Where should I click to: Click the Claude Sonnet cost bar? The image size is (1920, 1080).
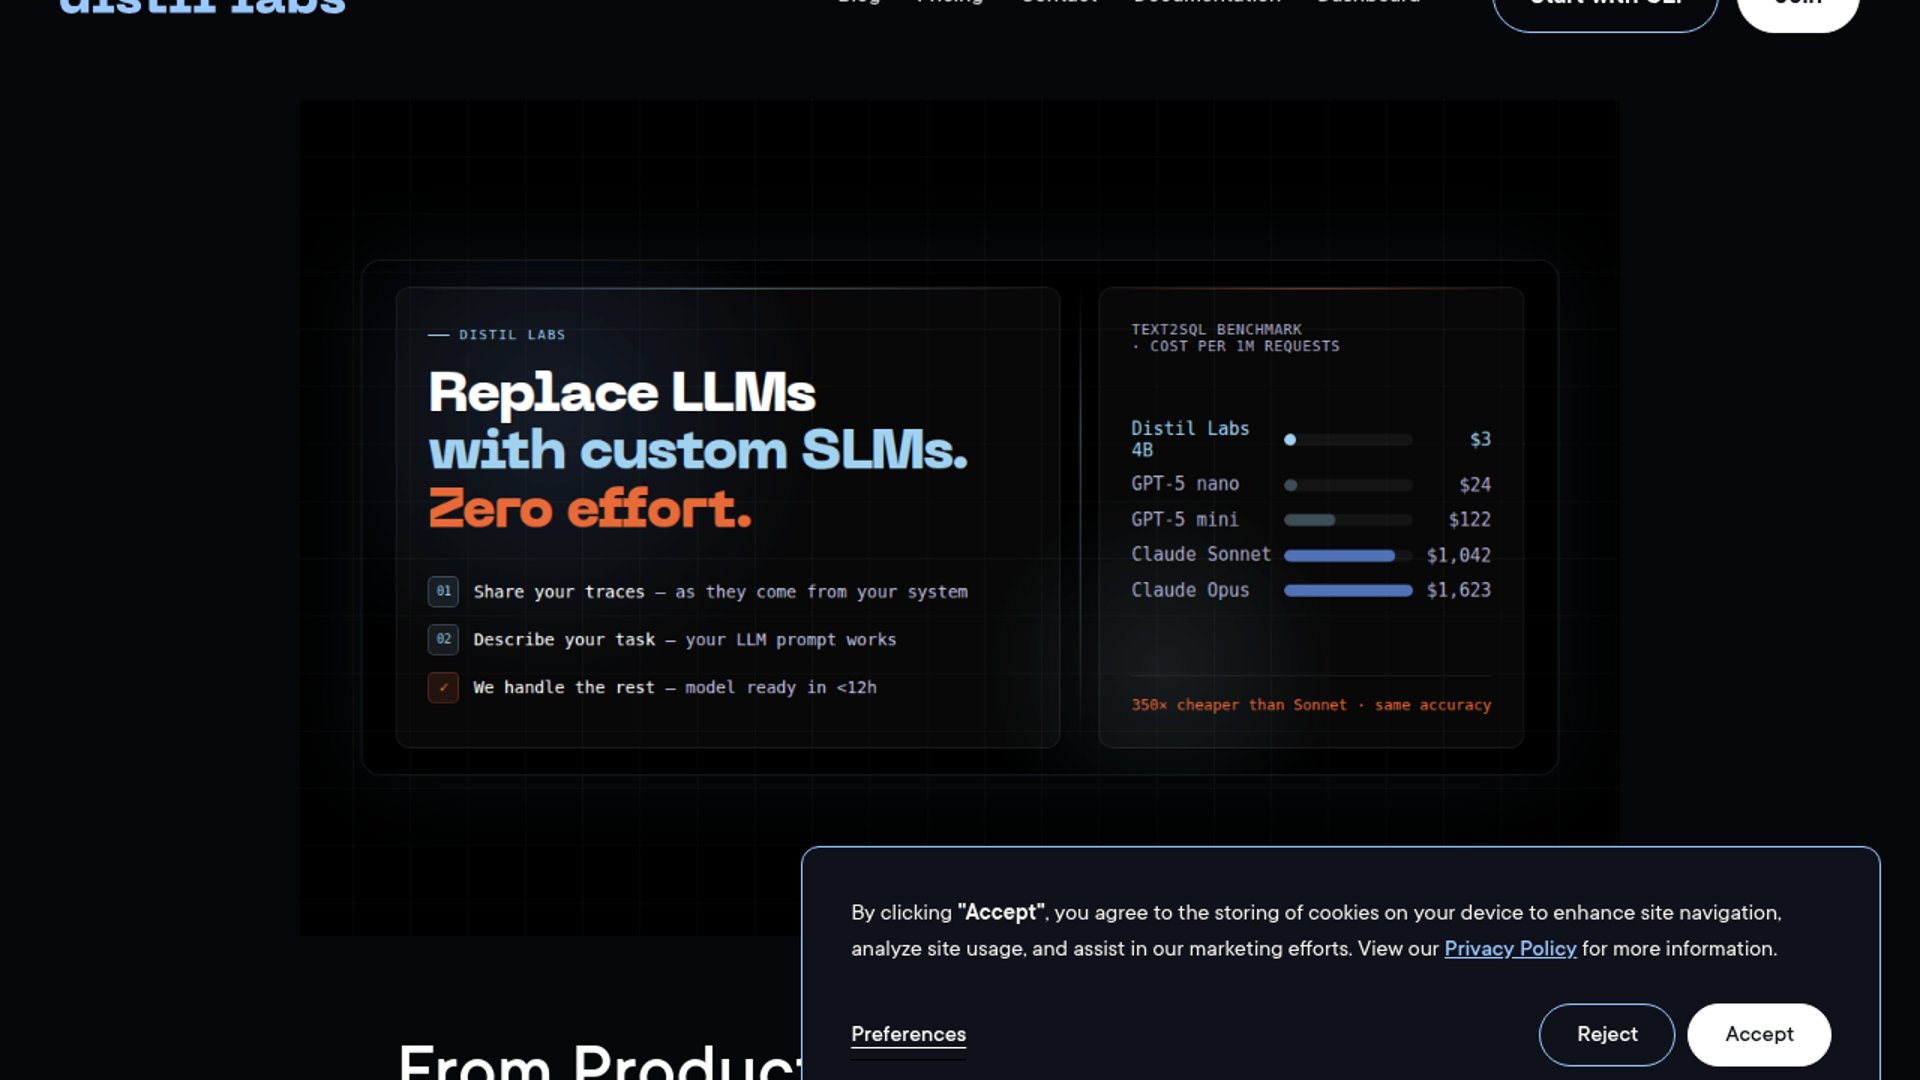1339,556
